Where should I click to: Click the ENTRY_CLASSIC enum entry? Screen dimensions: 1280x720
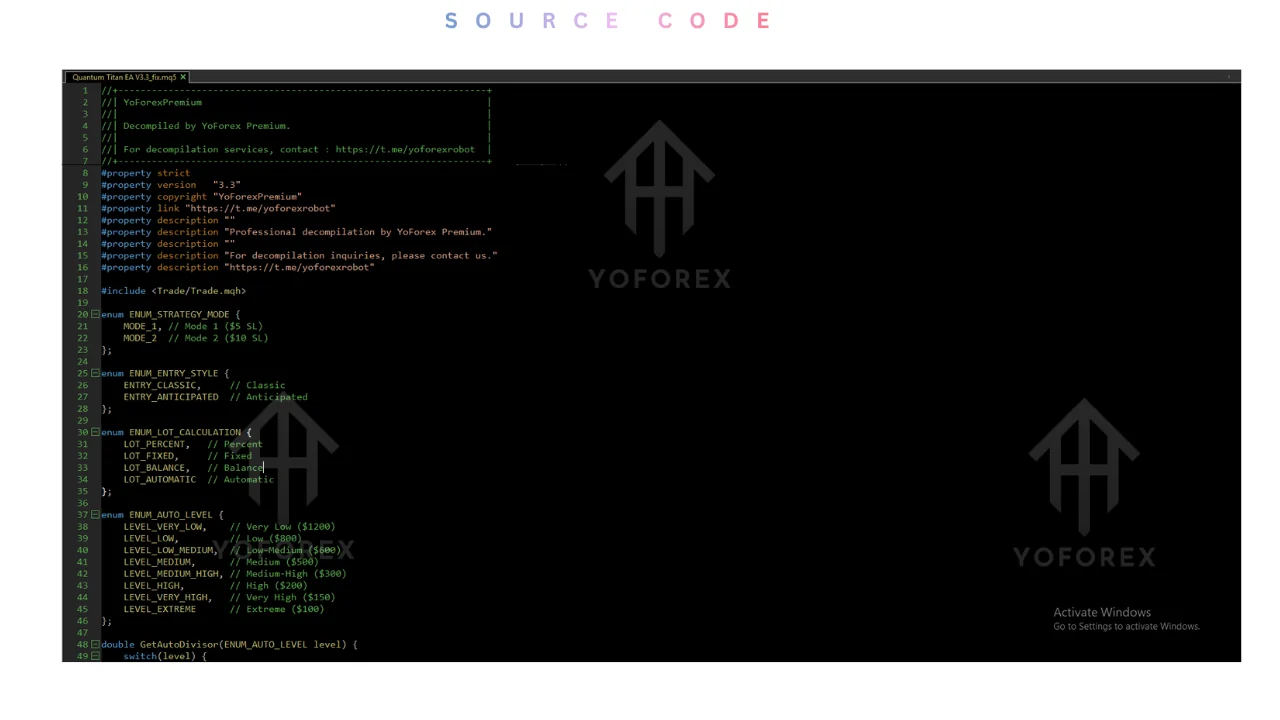click(160, 385)
